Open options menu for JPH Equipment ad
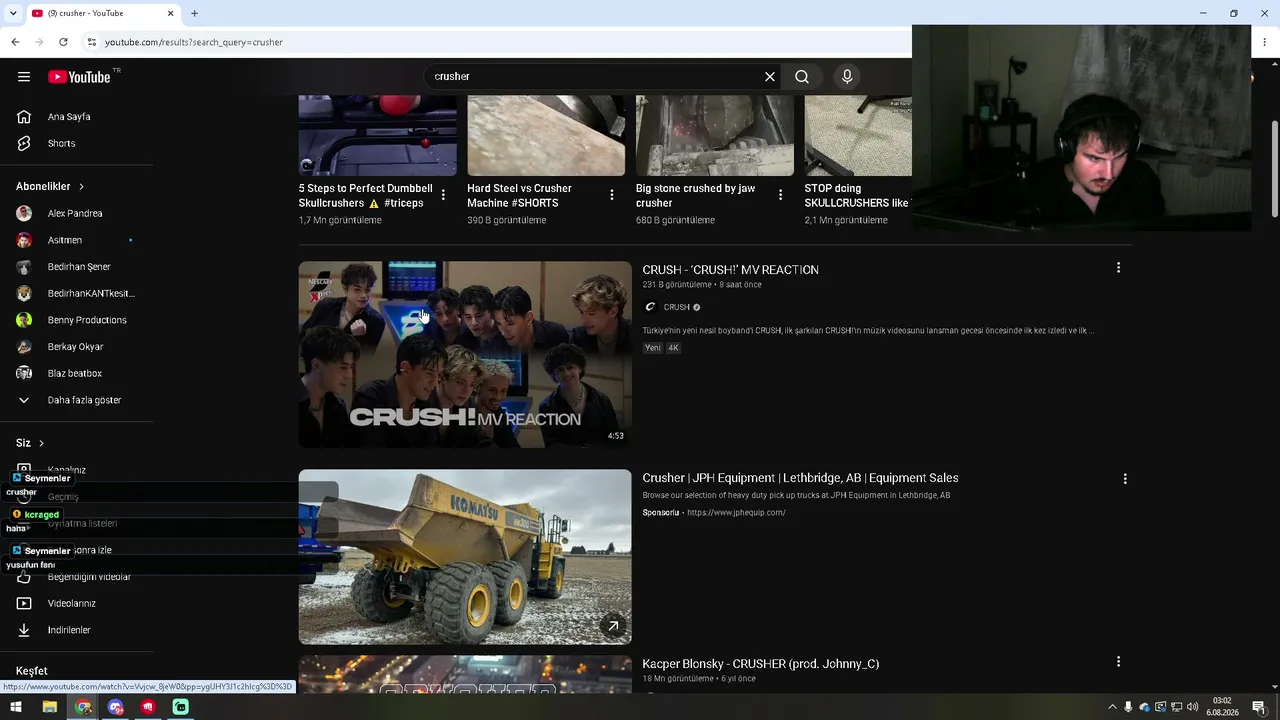The height and width of the screenshot is (720, 1280). 1125,479
